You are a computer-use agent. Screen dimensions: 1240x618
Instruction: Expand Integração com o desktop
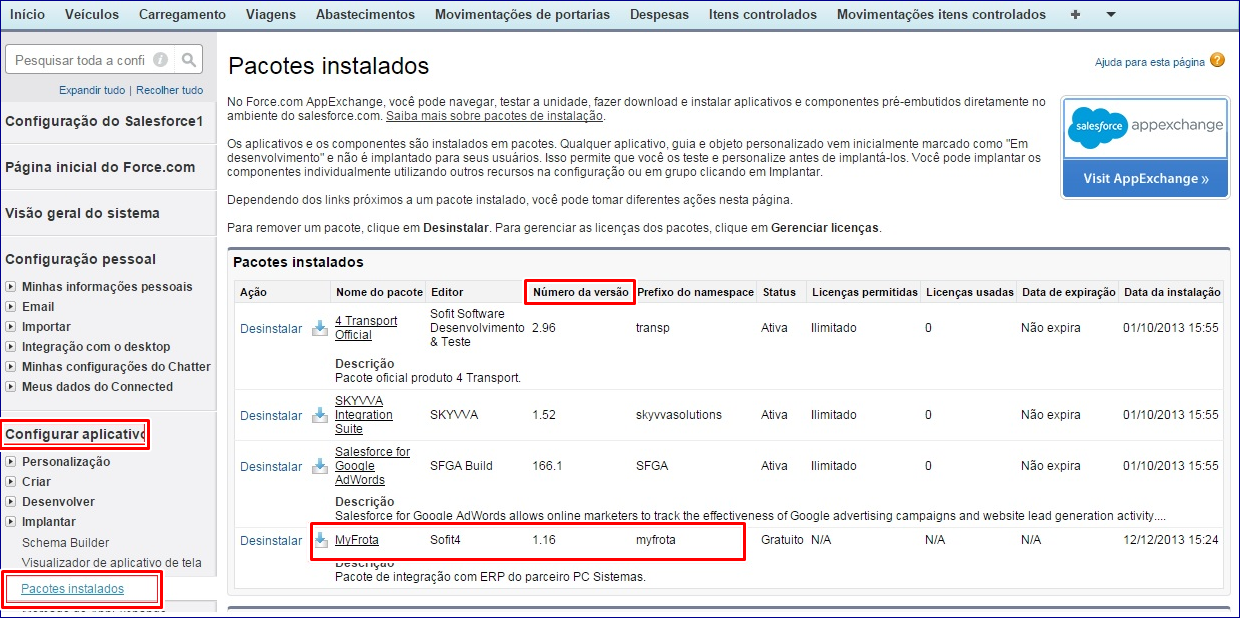pyautogui.click(x=11, y=347)
